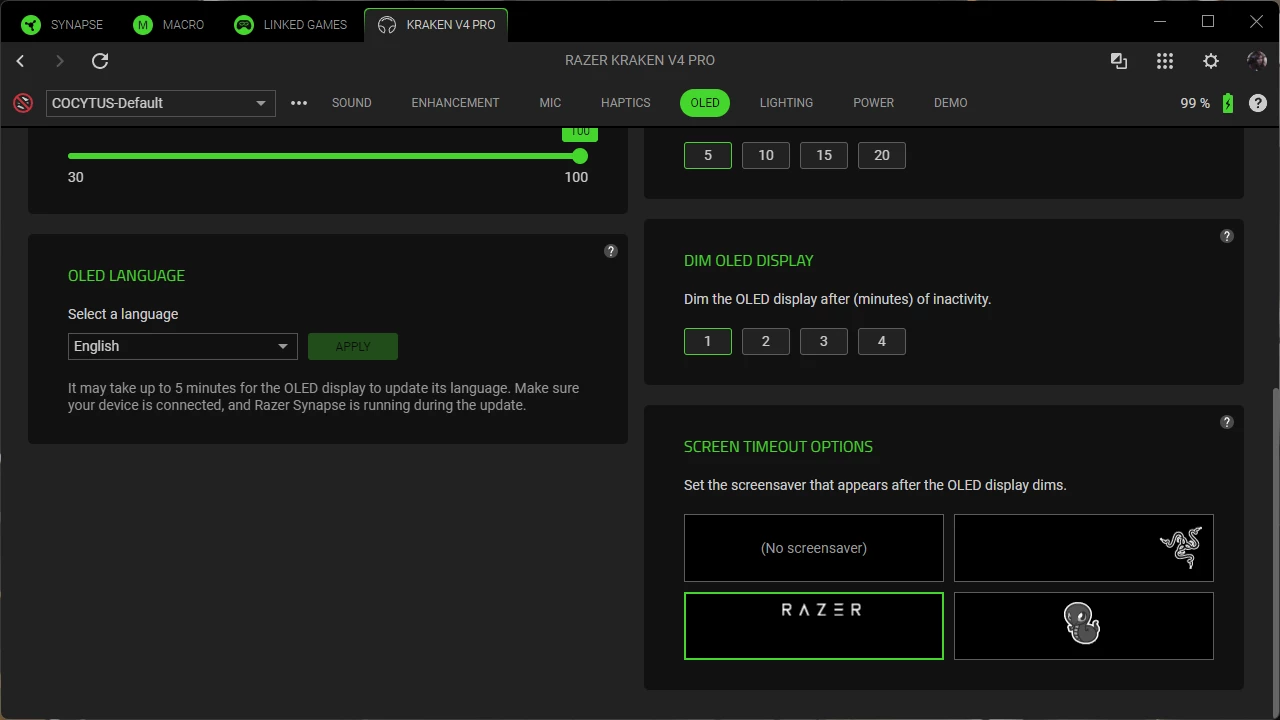The width and height of the screenshot is (1280, 720).
Task: Switch to the Sound tab
Action: point(352,103)
